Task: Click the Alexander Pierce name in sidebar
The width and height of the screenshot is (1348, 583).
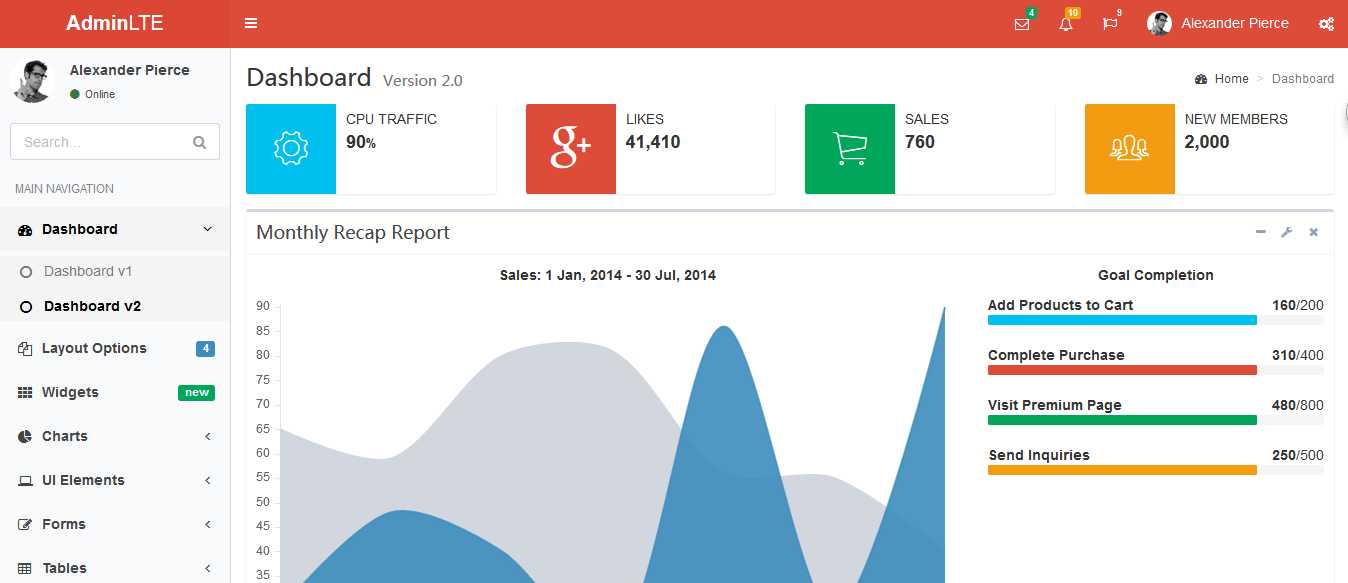Action: [x=130, y=70]
